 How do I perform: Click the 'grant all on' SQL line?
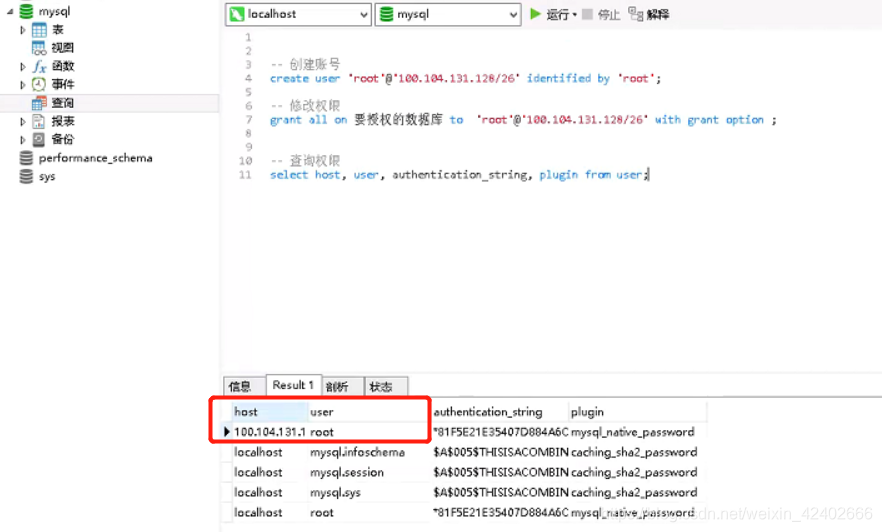(523, 120)
